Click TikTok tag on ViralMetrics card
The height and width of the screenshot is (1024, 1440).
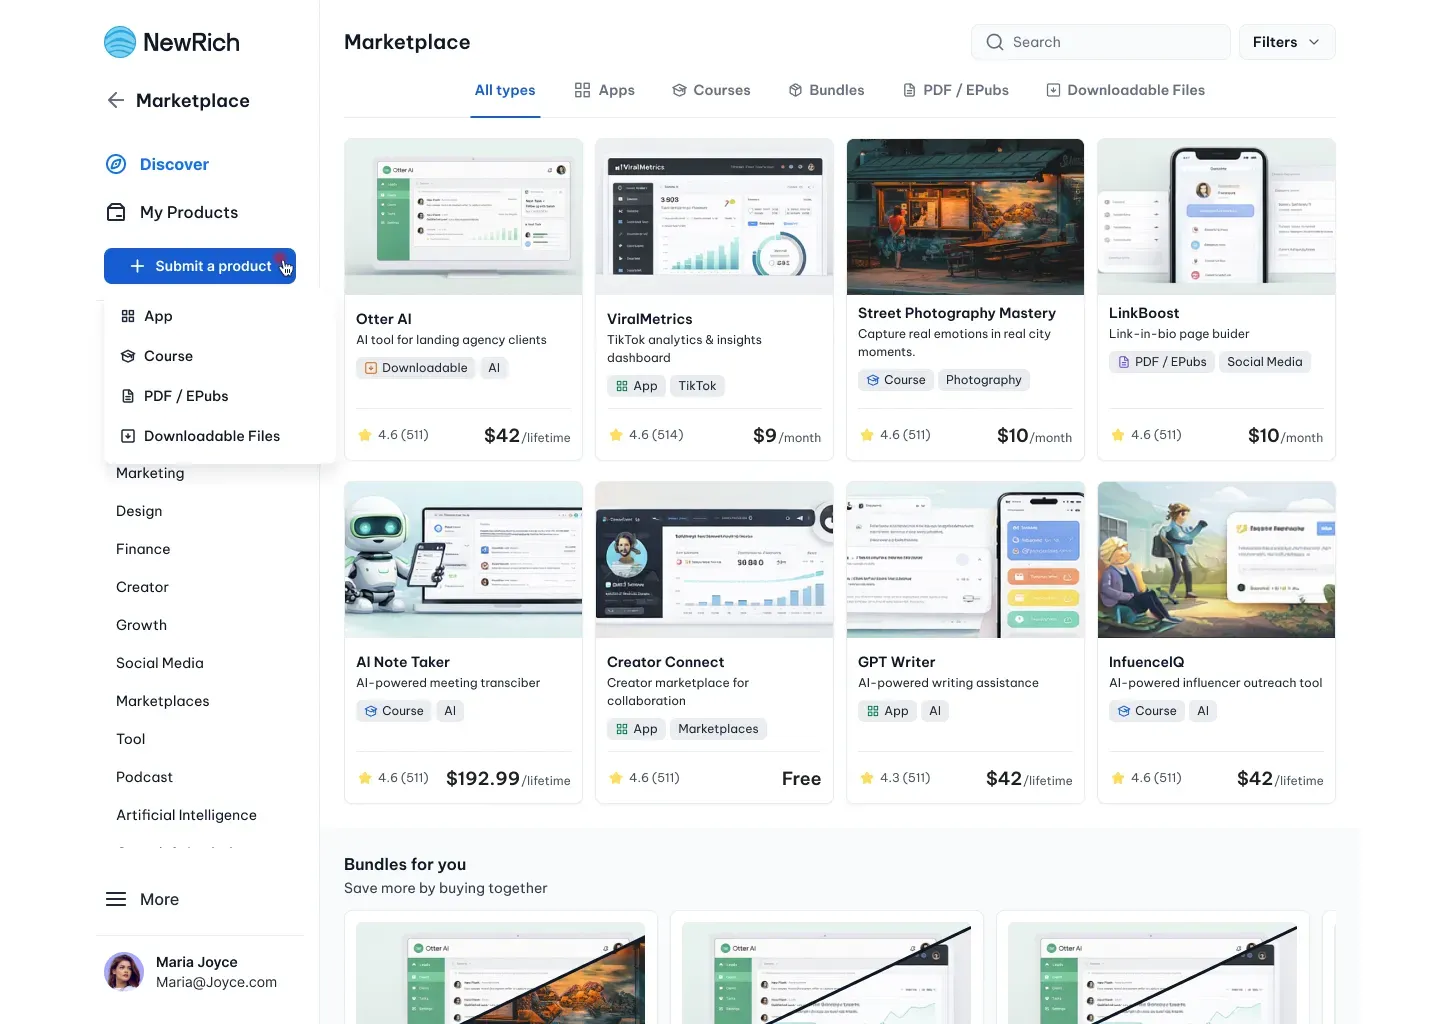pos(697,386)
